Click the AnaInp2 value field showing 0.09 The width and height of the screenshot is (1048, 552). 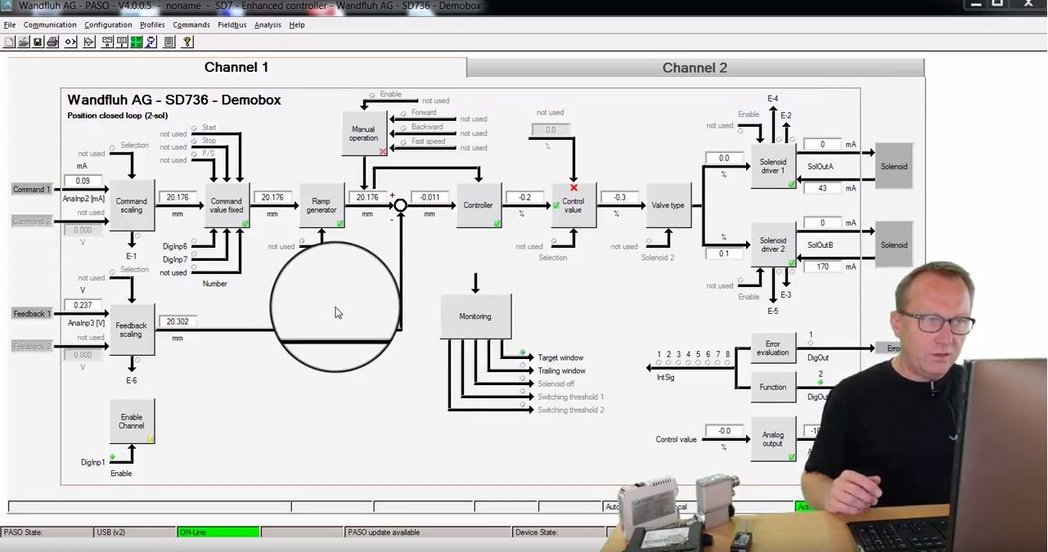click(x=83, y=181)
